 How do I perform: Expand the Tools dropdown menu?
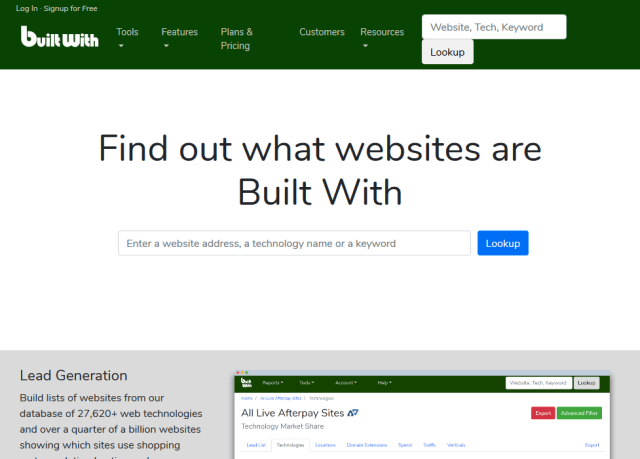click(x=127, y=38)
